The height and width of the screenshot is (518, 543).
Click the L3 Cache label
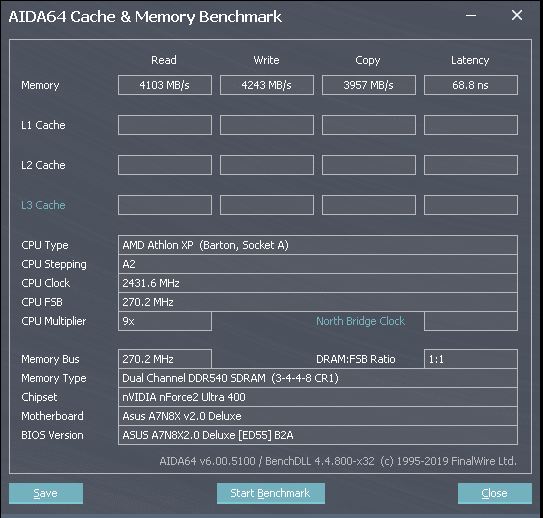(x=43, y=205)
